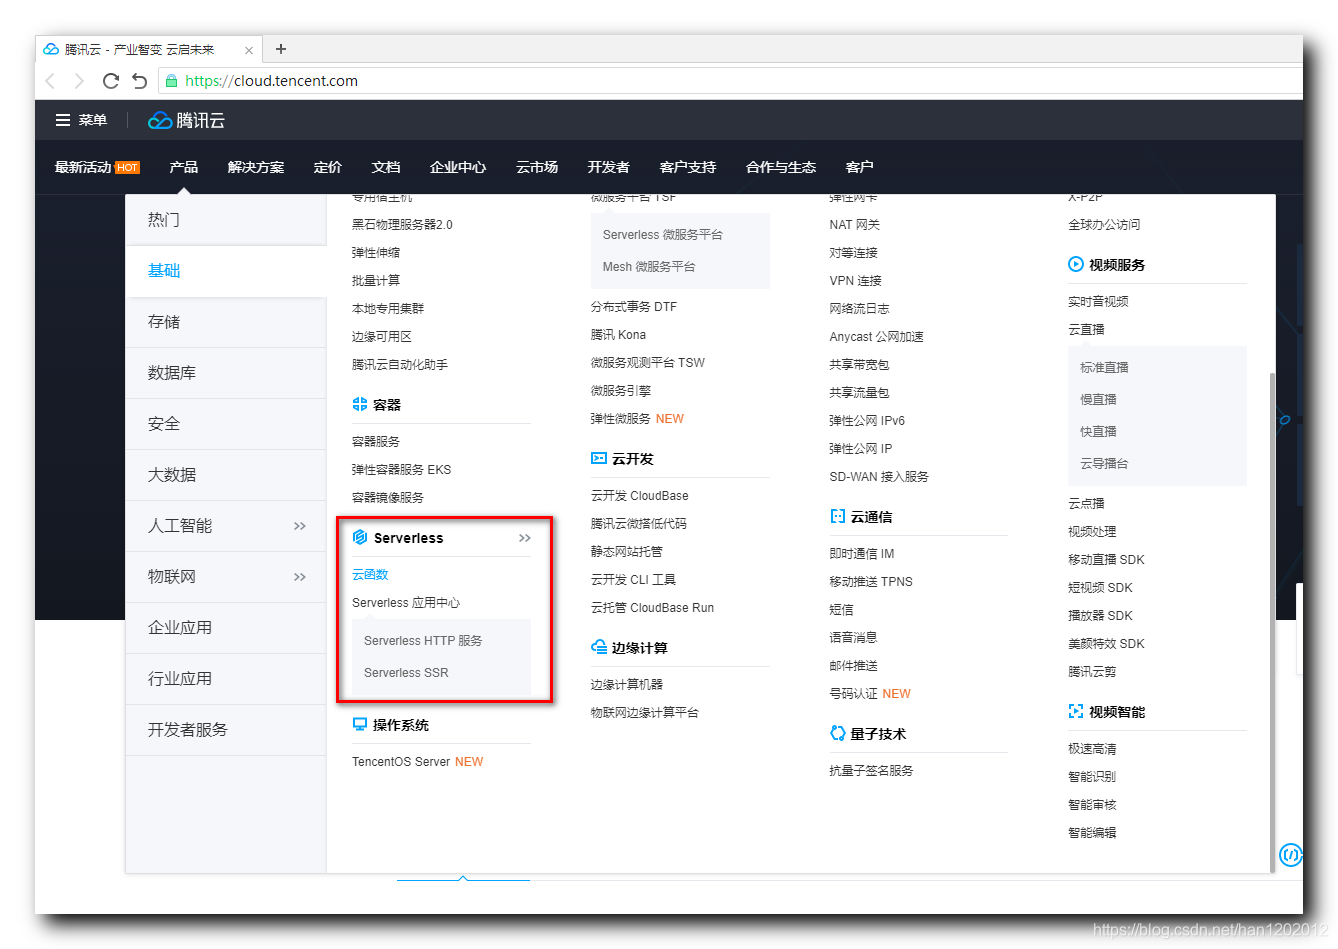Viewport: 1338px width, 949px height.
Task: Click the 操作系统 monitor icon
Action: 360,724
